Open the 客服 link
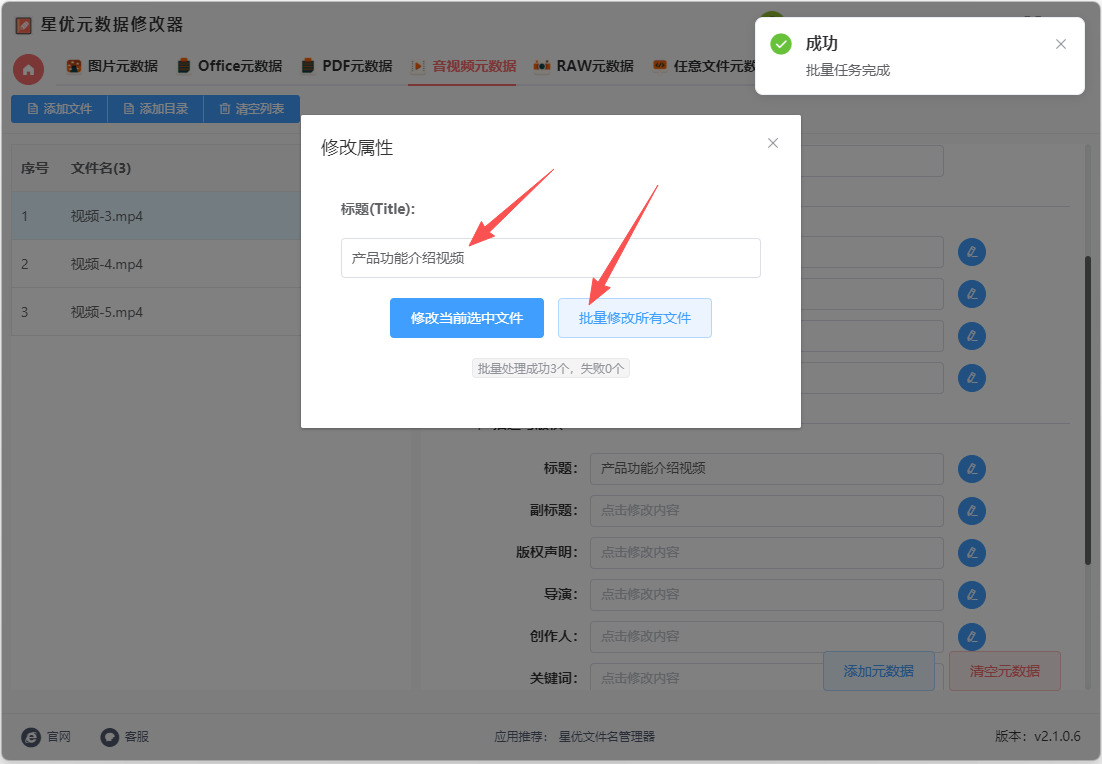1102x764 pixels. pos(136,737)
